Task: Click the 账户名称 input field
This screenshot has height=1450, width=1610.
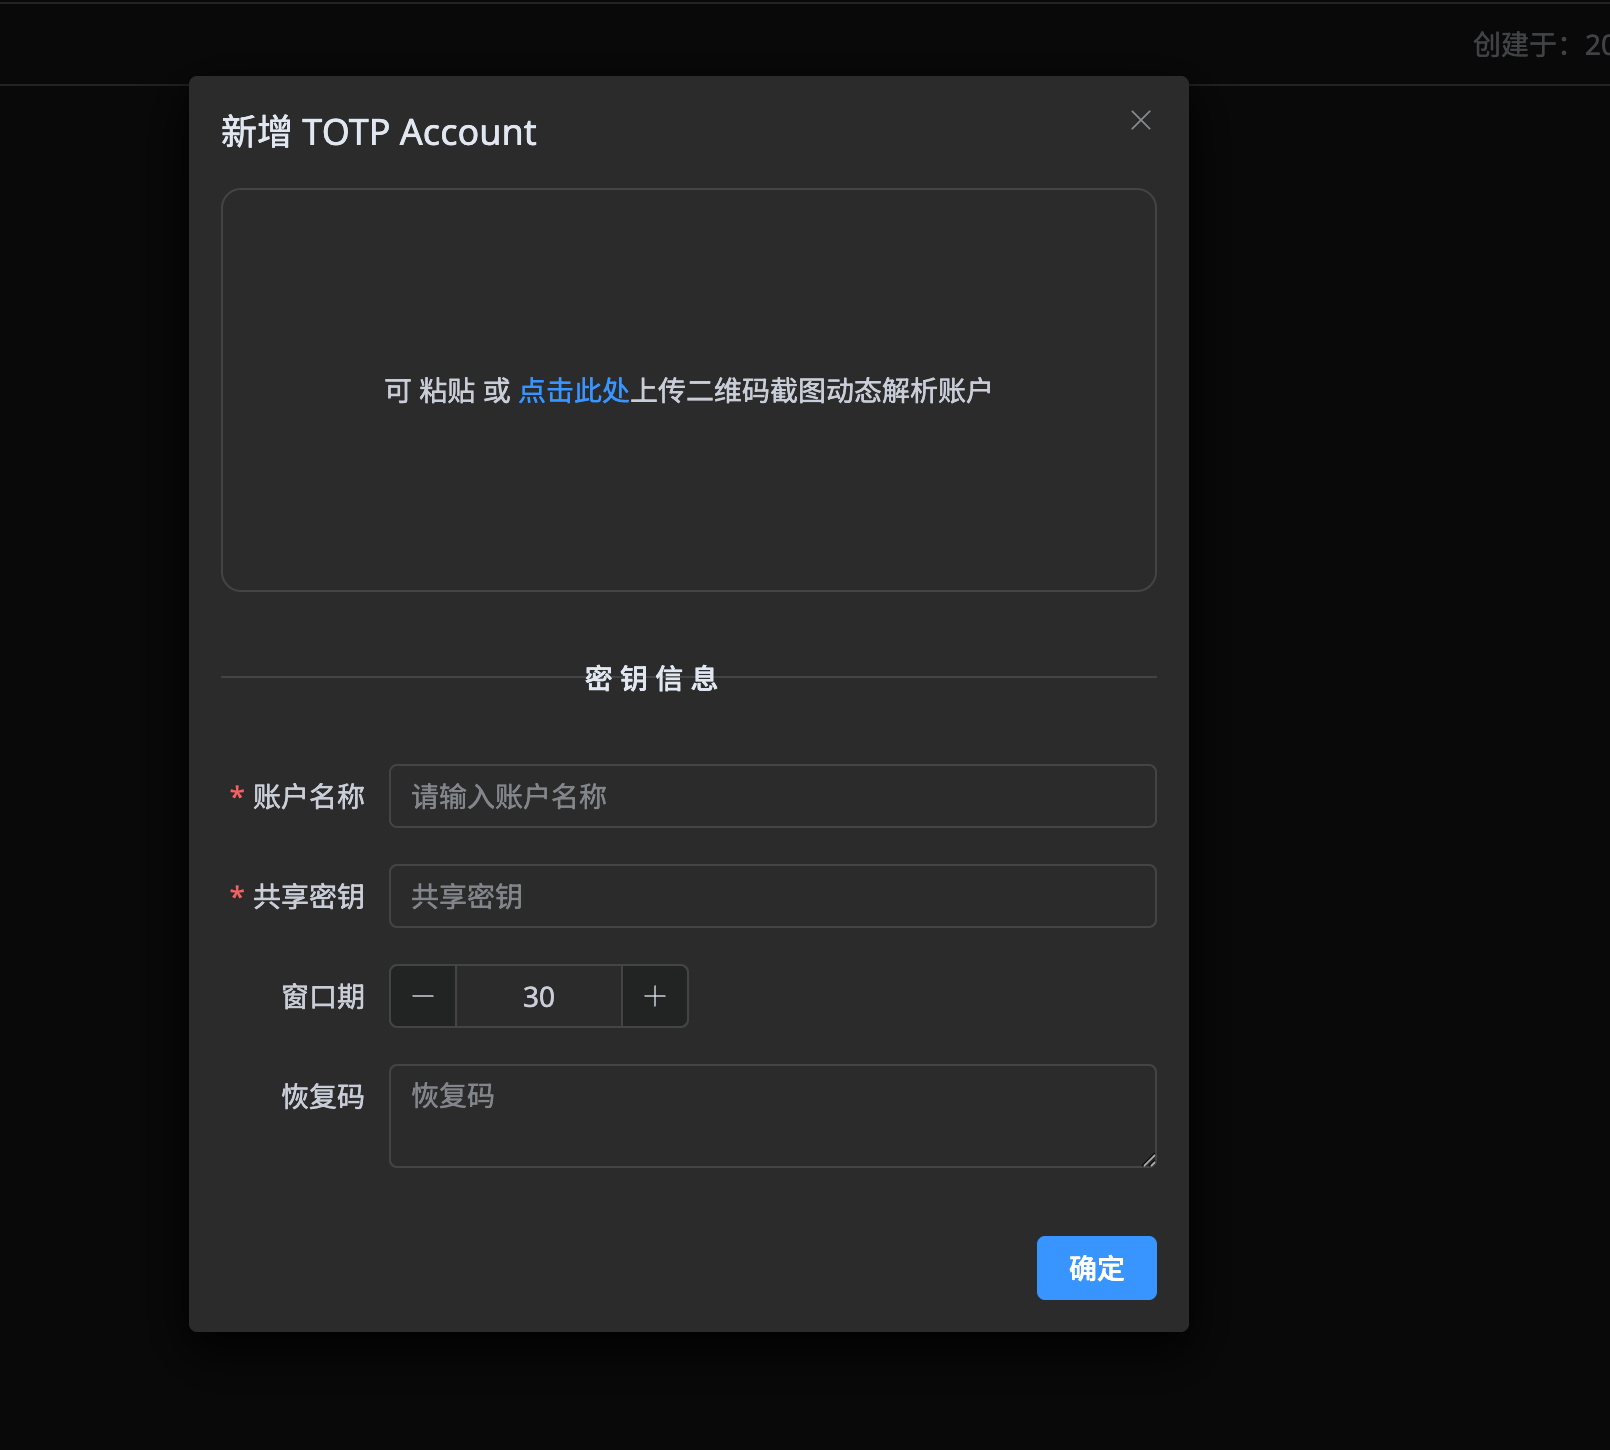Action: point(772,796)
